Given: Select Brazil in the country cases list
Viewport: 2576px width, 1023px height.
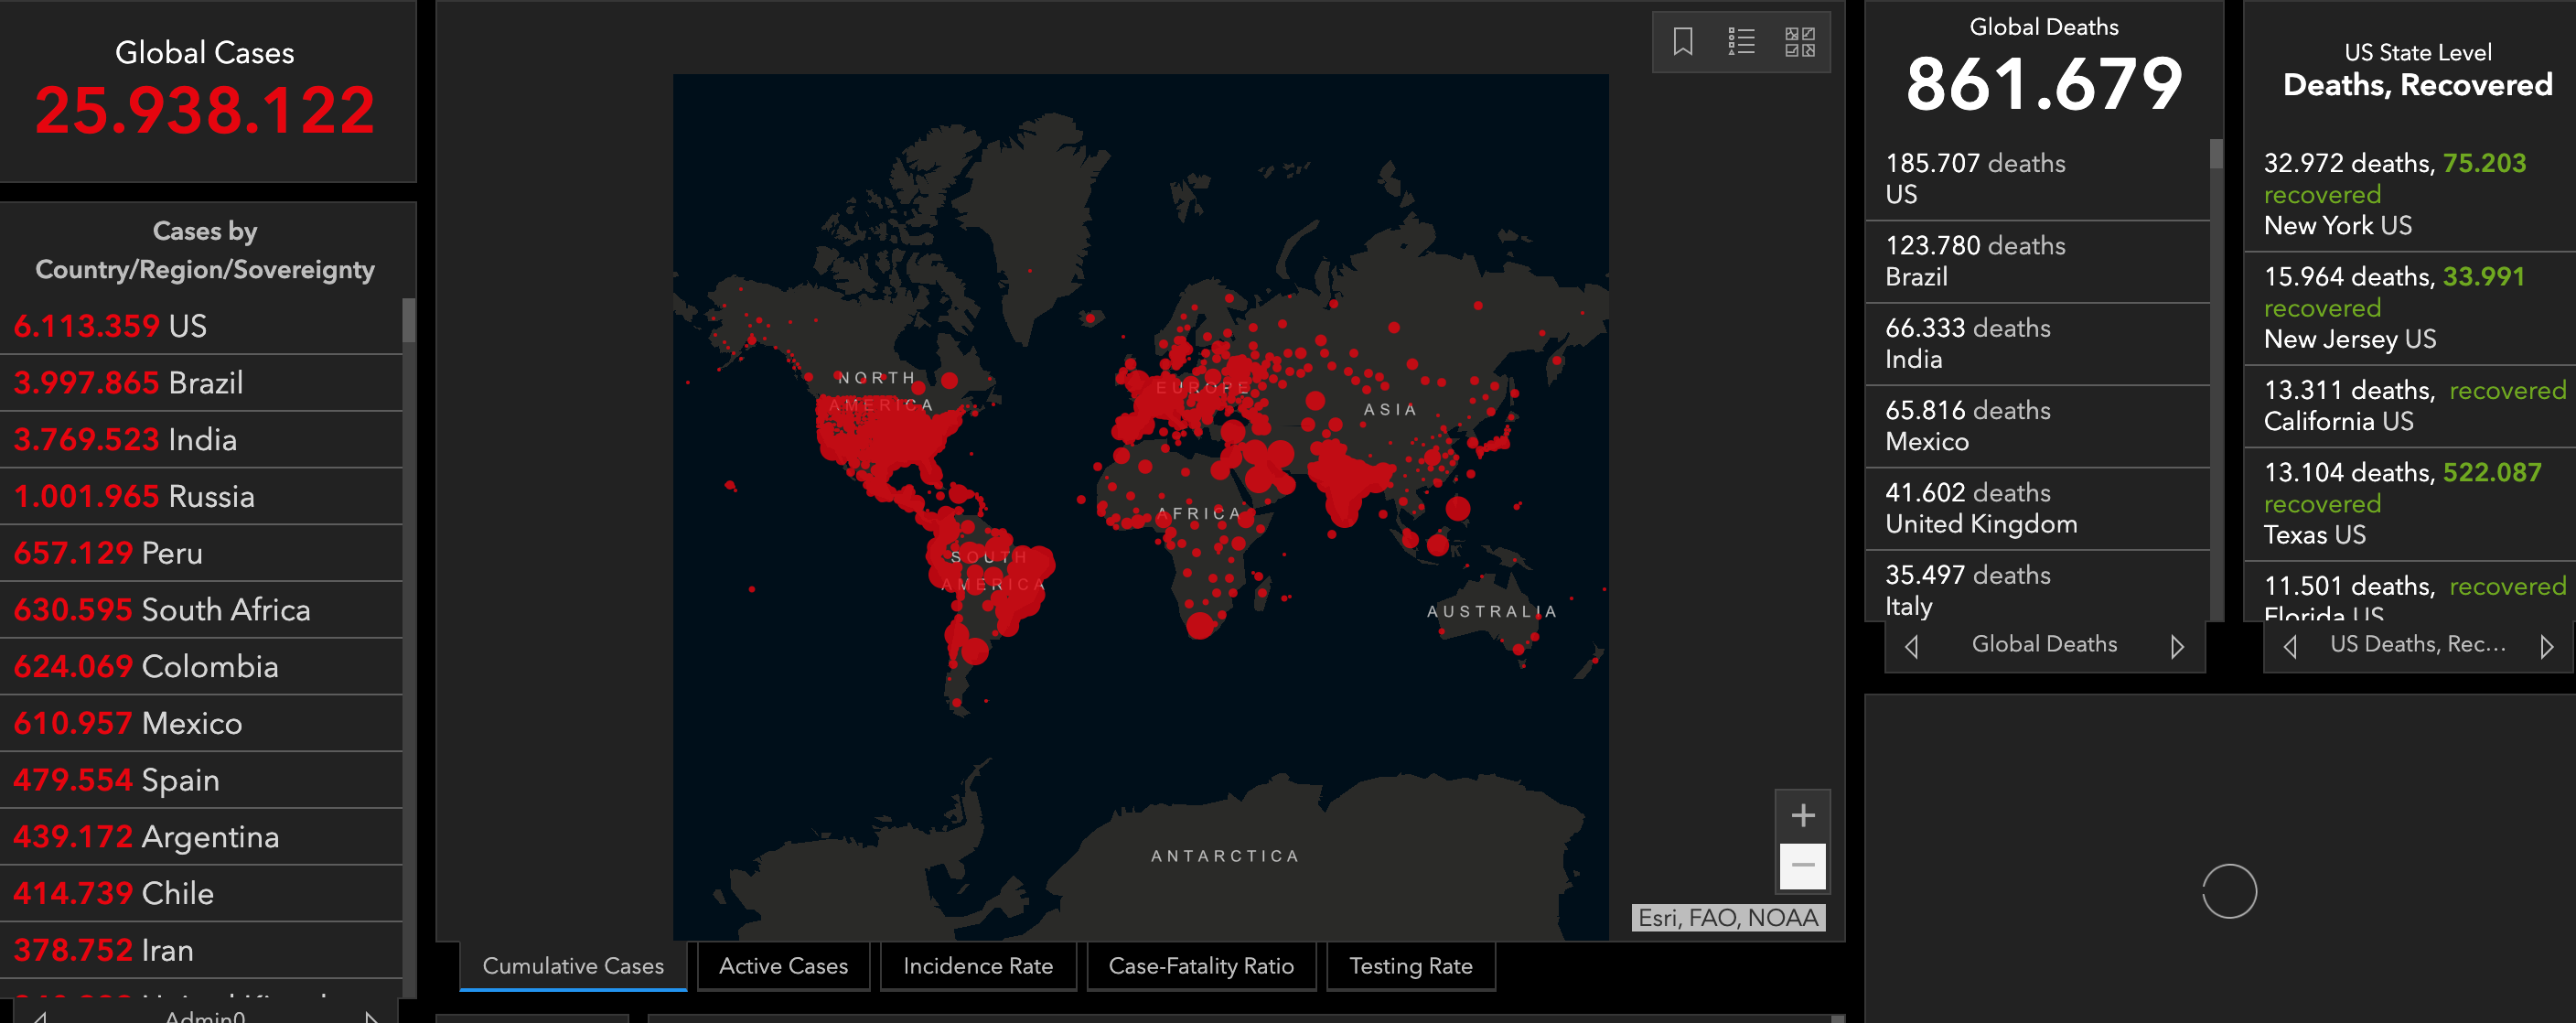Looking at the screenshot, I should click(128, 383).
